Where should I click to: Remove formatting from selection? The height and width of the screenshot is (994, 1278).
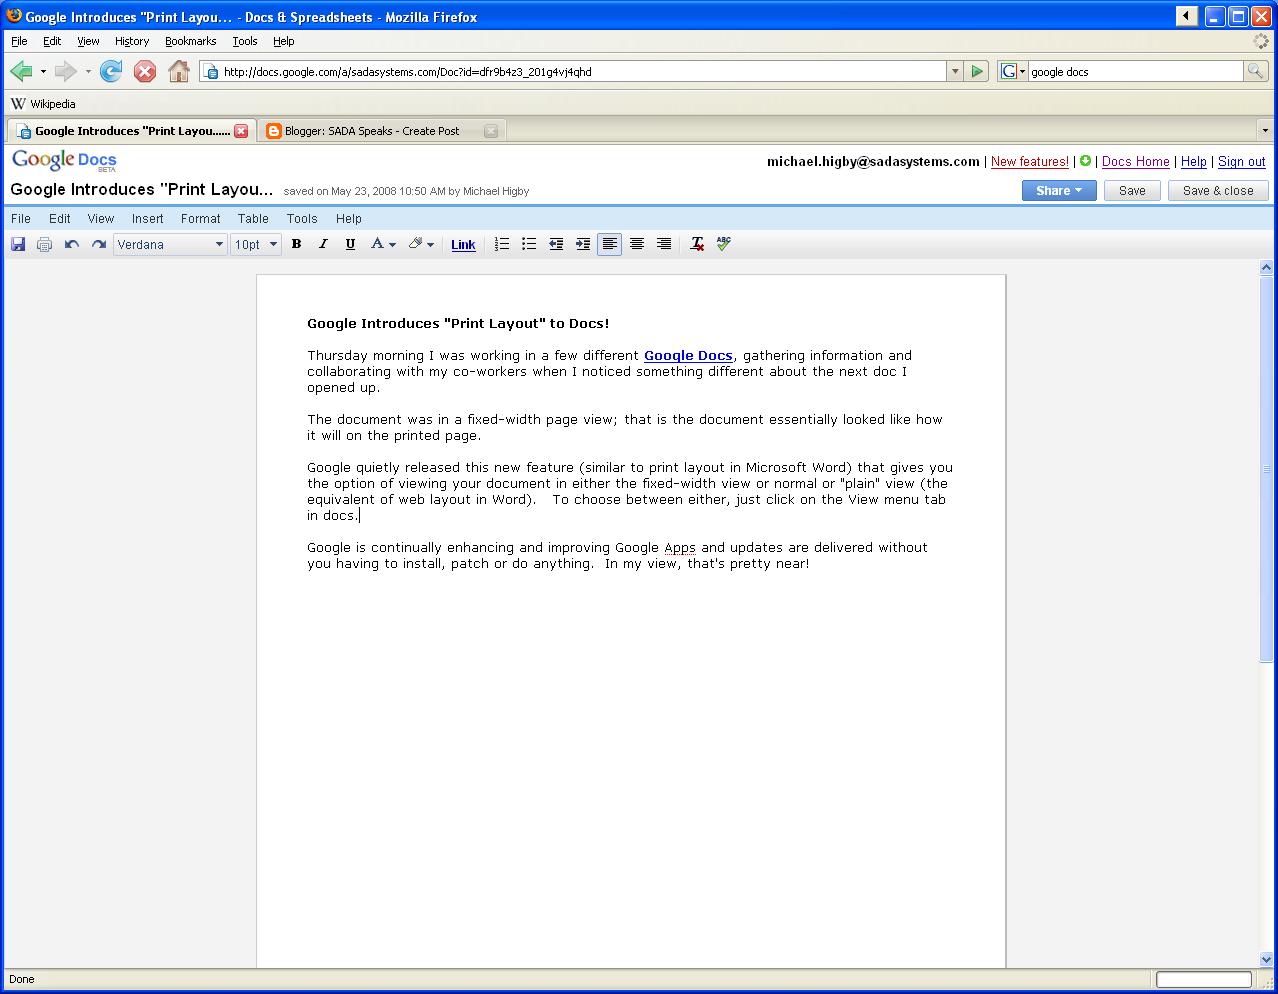(x=697, y=244)
